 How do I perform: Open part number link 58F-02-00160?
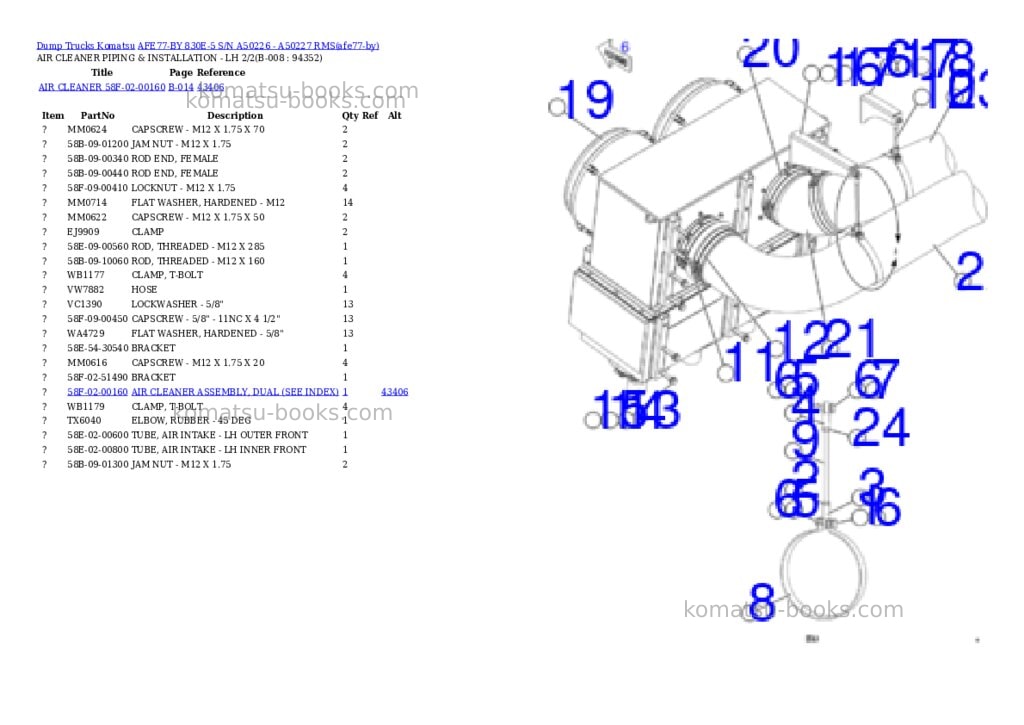tap(97, 392)
